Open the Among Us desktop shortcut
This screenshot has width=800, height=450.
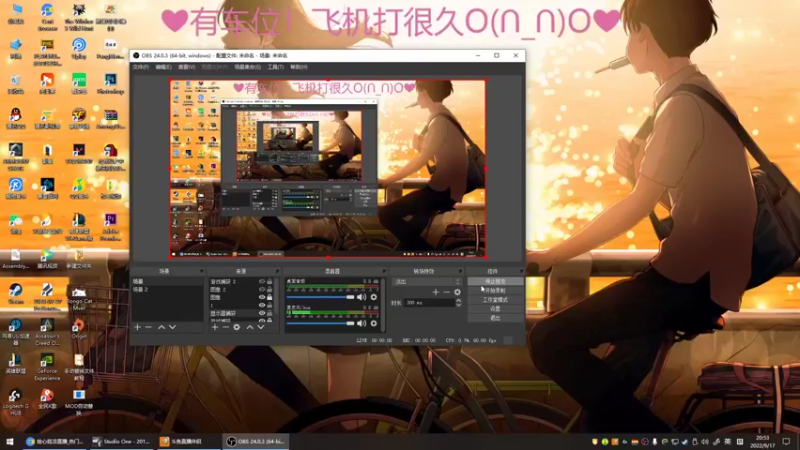pos(110,157)
